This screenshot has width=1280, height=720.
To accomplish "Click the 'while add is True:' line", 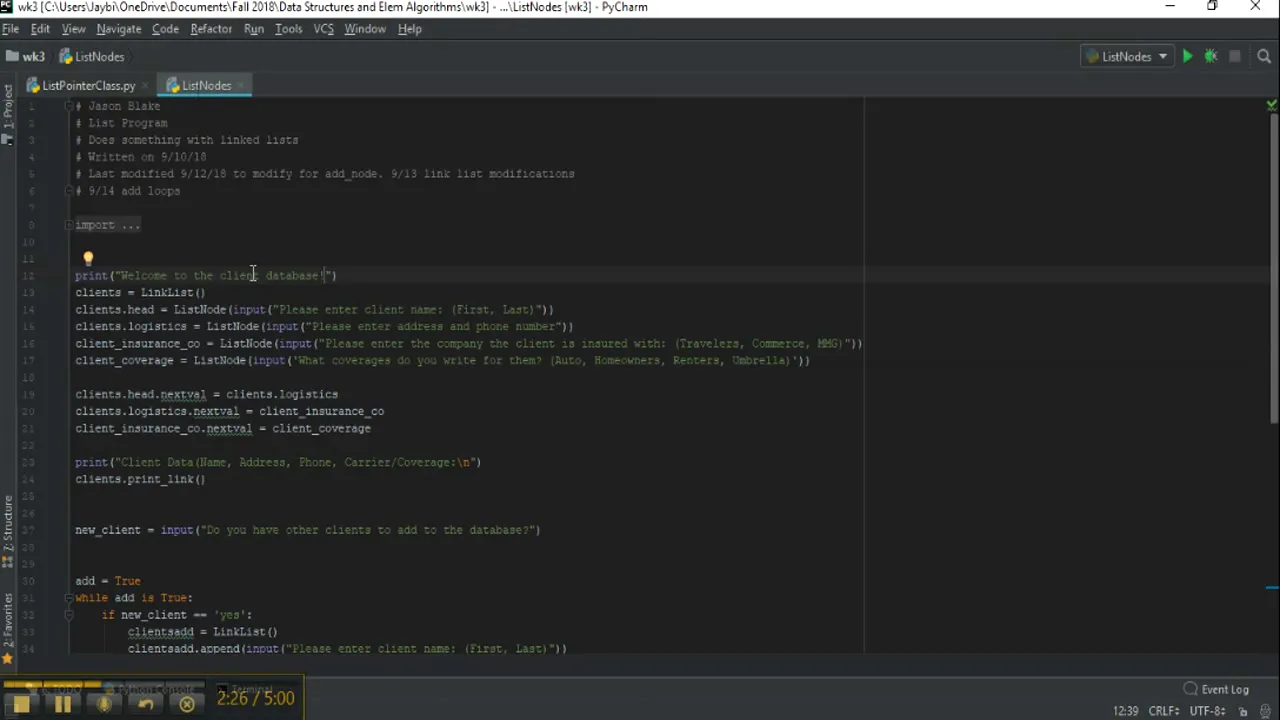I will pyautogui.click(x=134, y=598).
